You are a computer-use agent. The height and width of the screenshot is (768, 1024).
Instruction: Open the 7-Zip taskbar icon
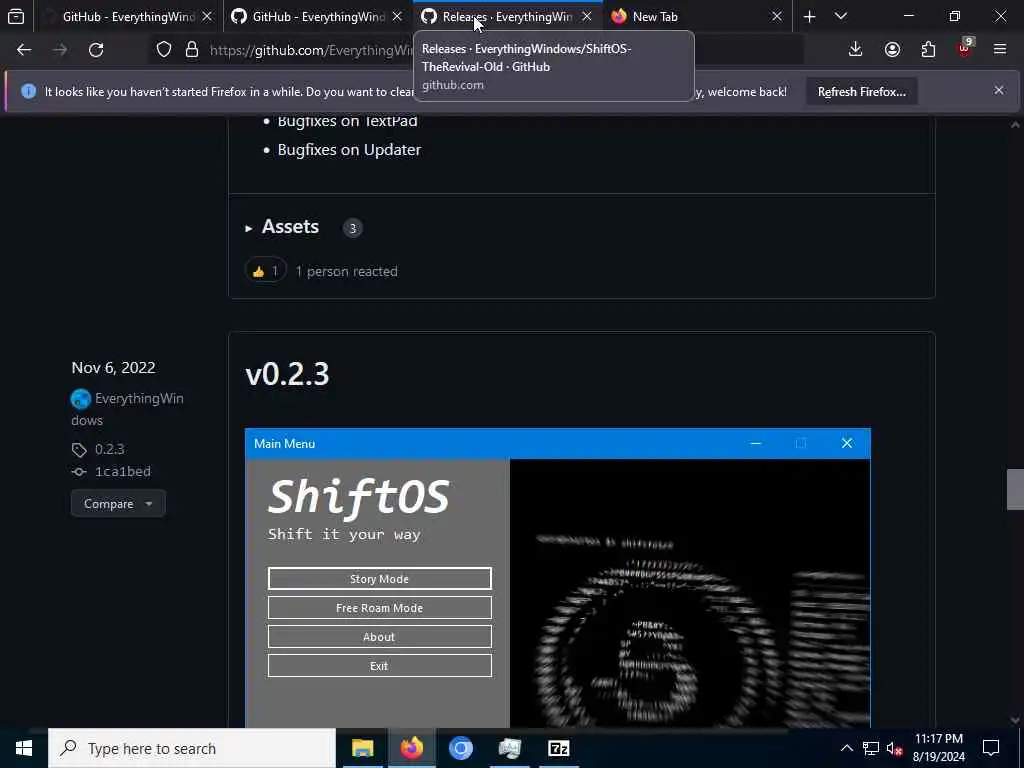click(x=558, y=748)
